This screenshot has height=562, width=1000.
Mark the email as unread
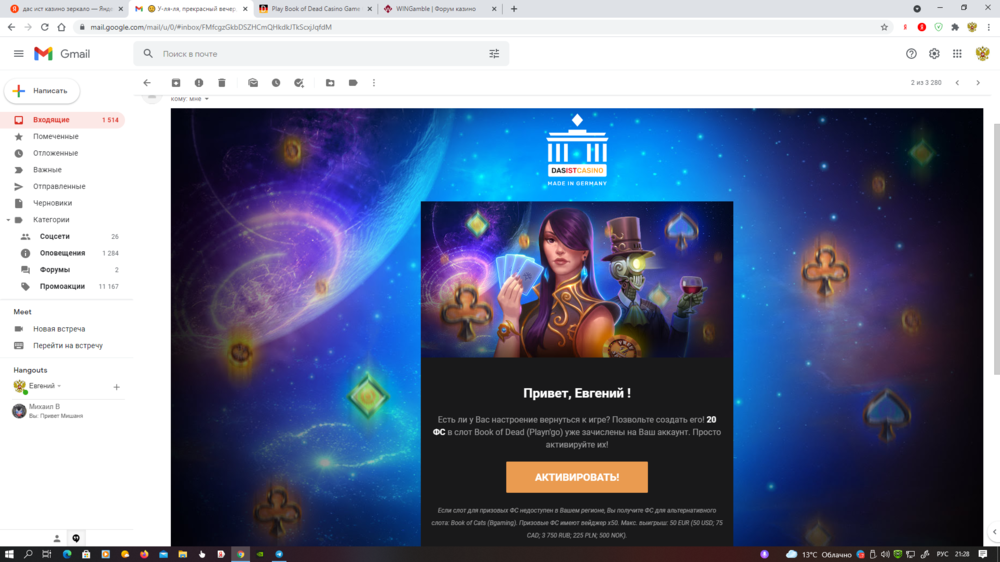[253, 83]
